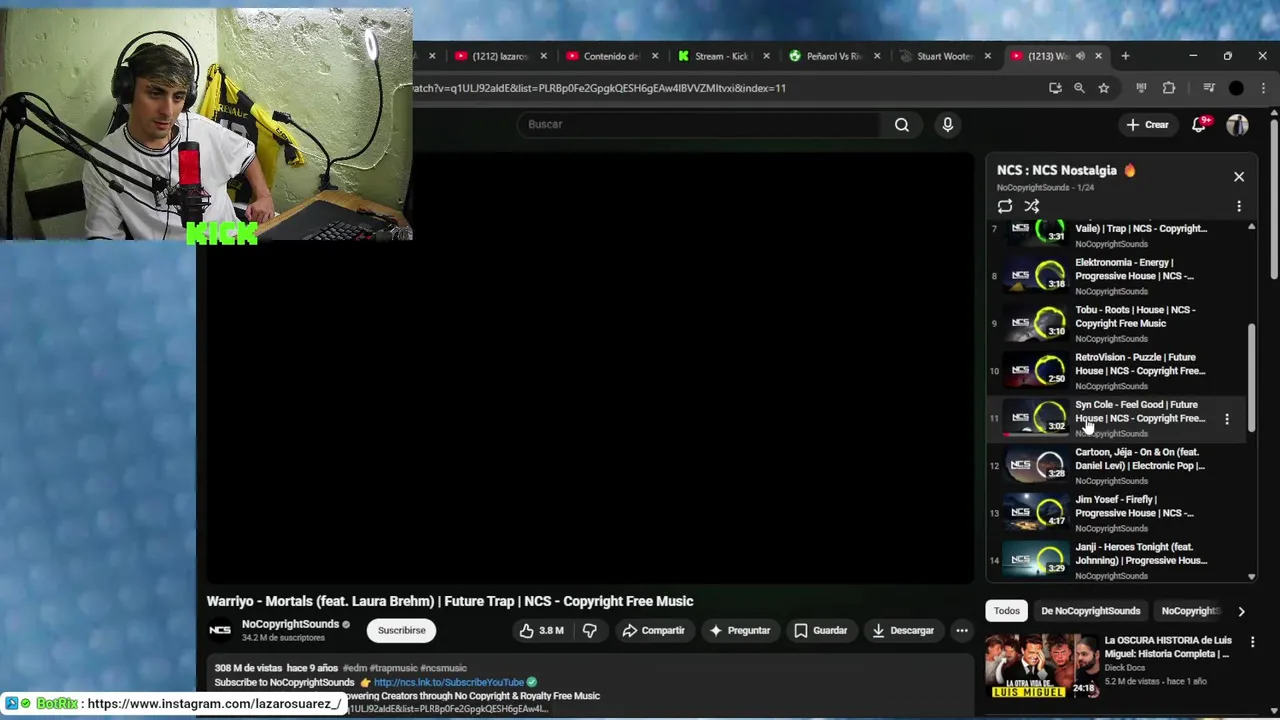Like the video with thumbs up
This screenshot has width=1280, height=720.
(541, 631)
